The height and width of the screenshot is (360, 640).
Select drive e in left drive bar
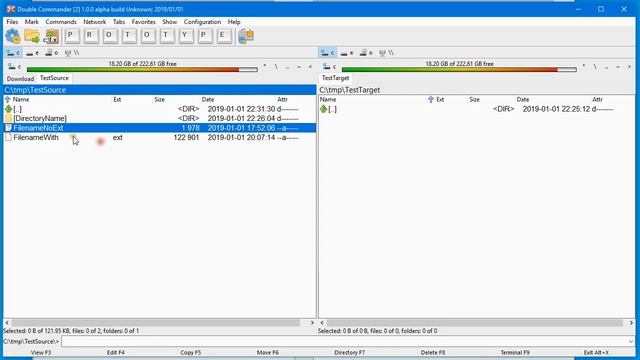pyautogui.click(x=32, y=53)
